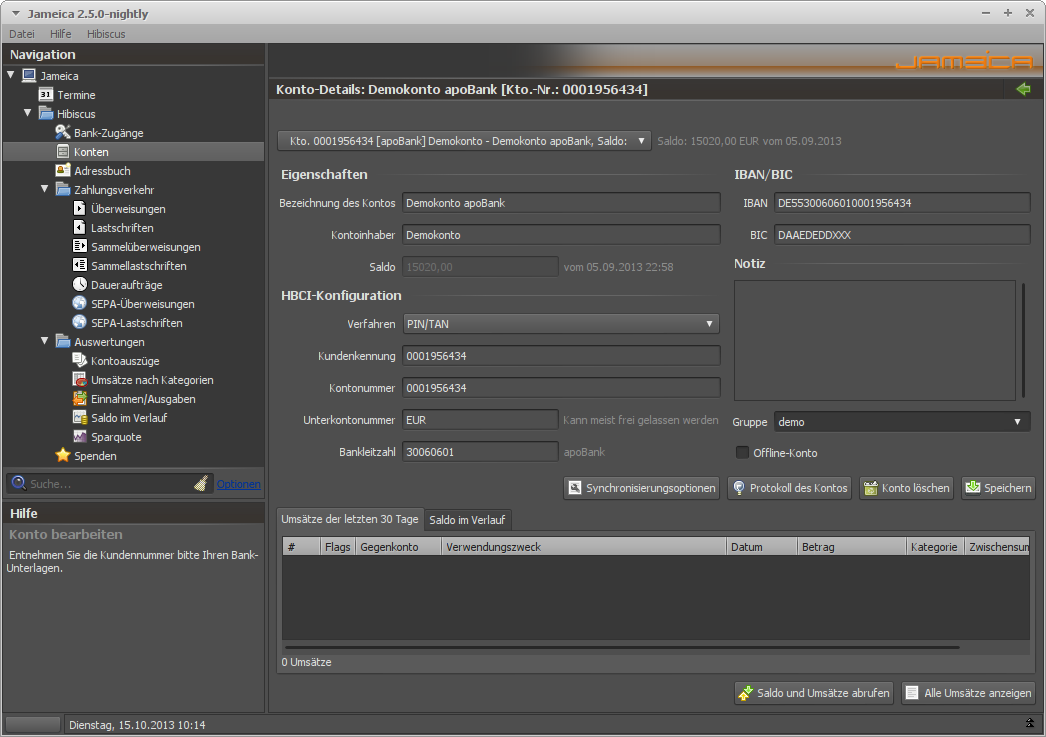Collapse the Hibiscus tree node
The height and width of the screenshot is (737, 1046).
[x=27, y=113]
